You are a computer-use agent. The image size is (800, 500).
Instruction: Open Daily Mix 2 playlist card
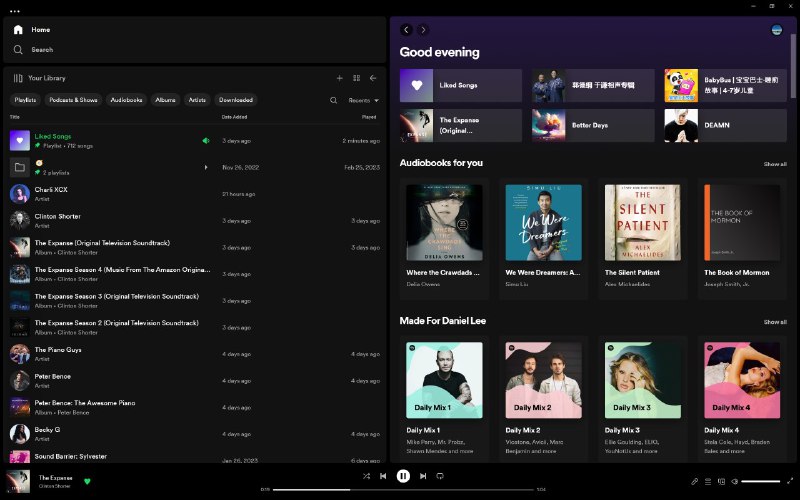543,398
